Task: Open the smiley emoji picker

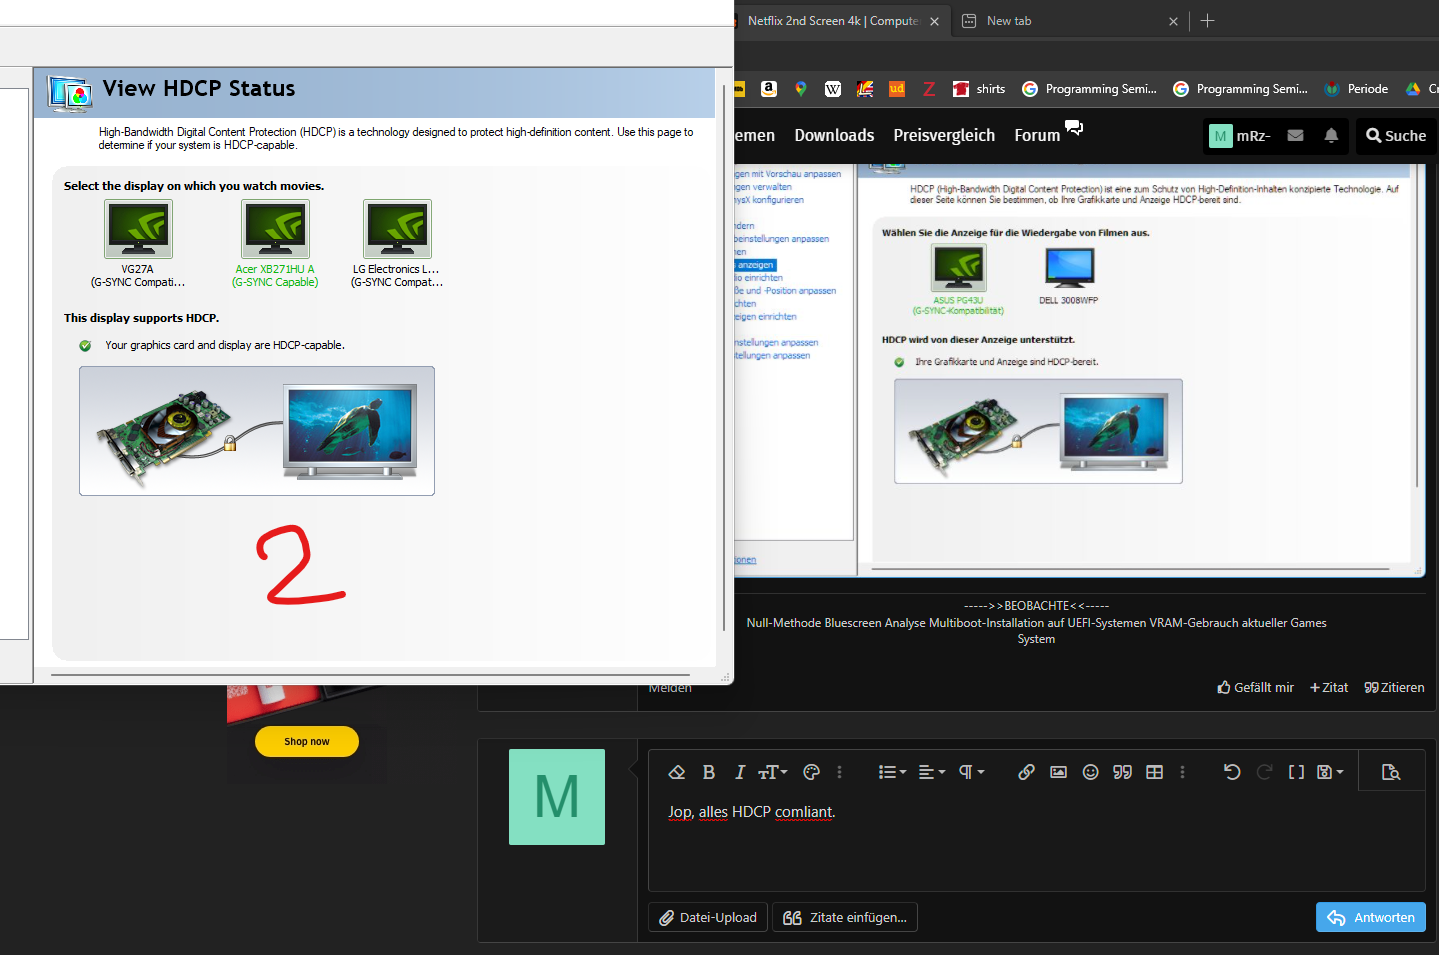Action: (1091, 772)
